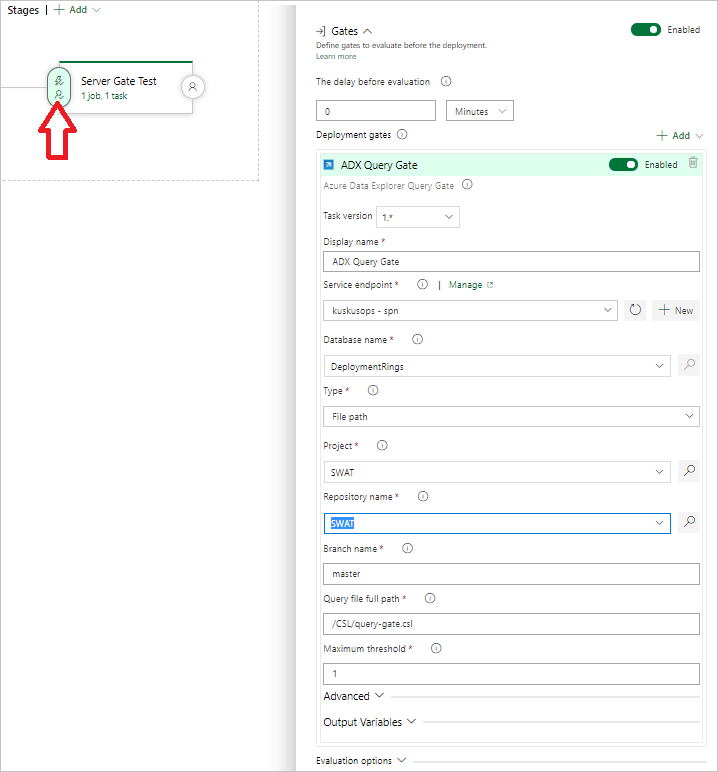Open the Manage service endpoints link
Screen dimensions: 718x772
(x=470, y=285)
